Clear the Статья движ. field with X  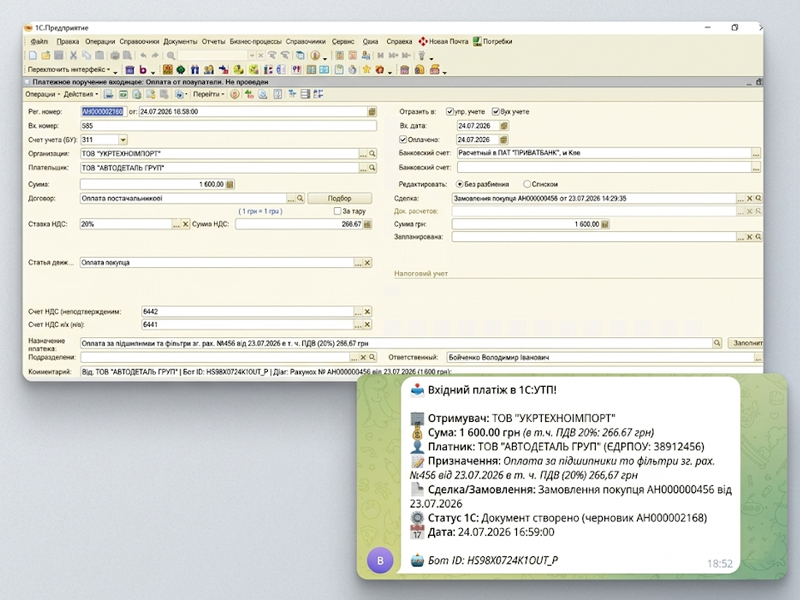367,263
